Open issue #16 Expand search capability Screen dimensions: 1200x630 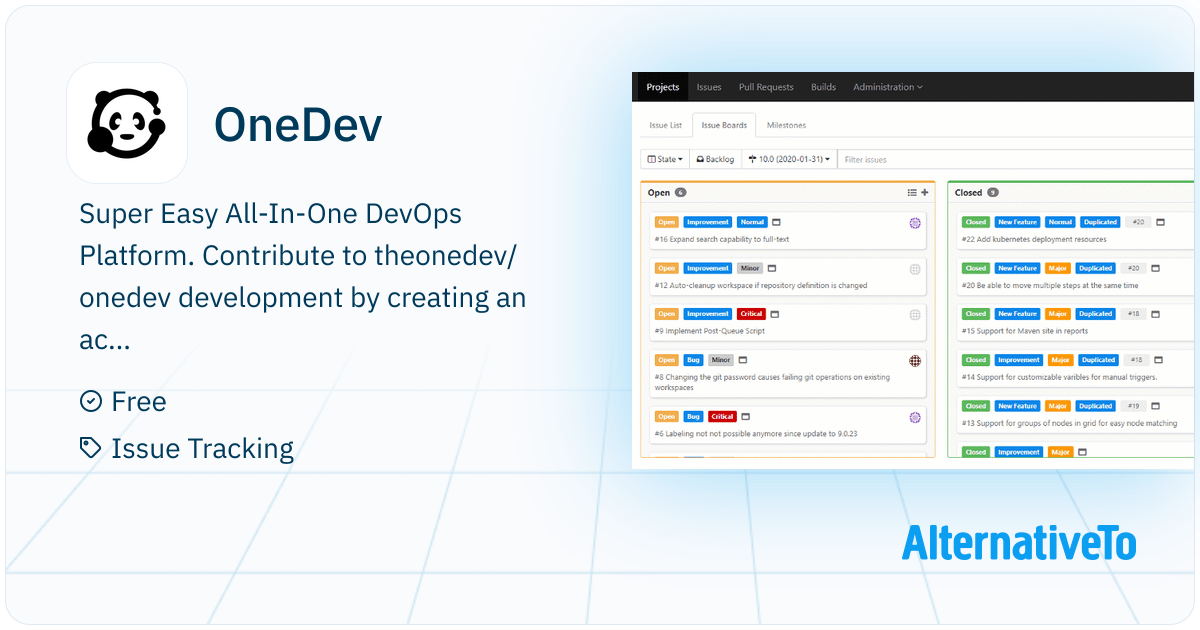(x=722, y=240)
